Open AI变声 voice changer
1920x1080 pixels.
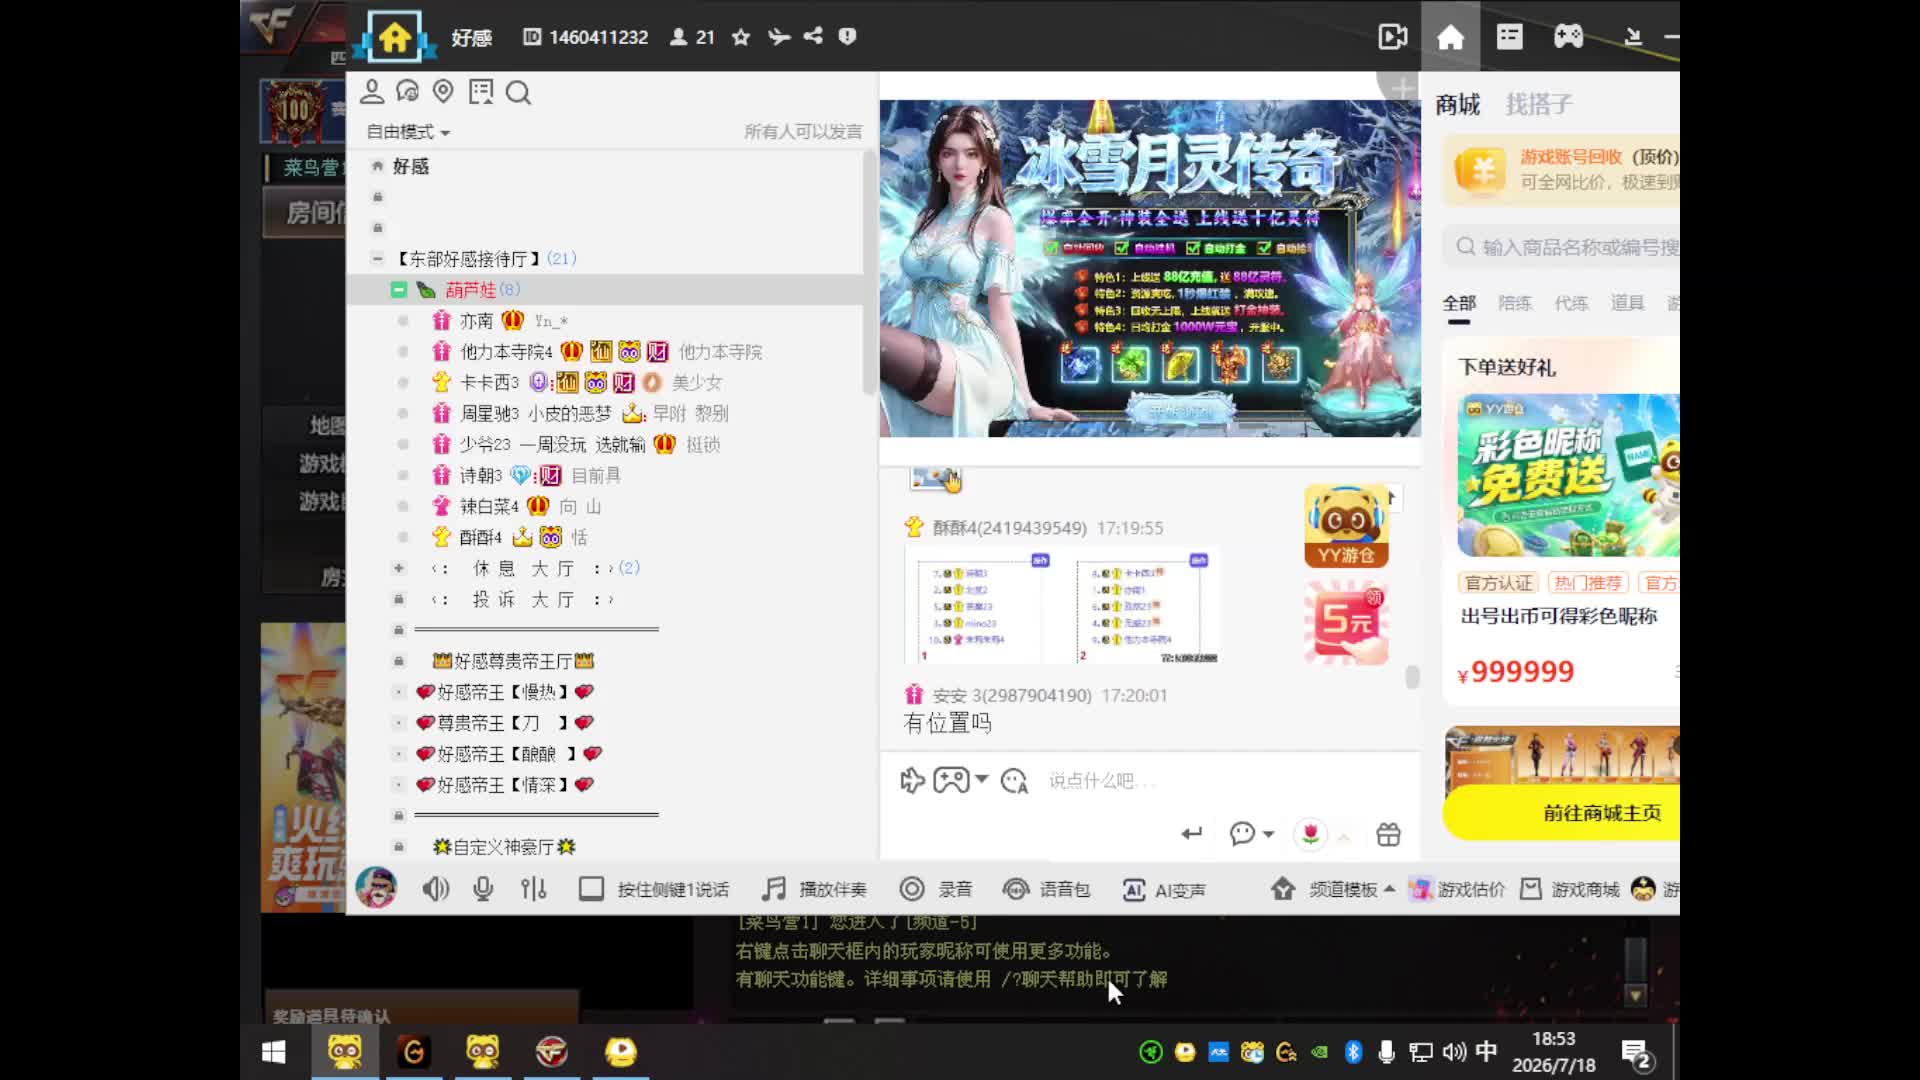click(x=1164, y=889)
